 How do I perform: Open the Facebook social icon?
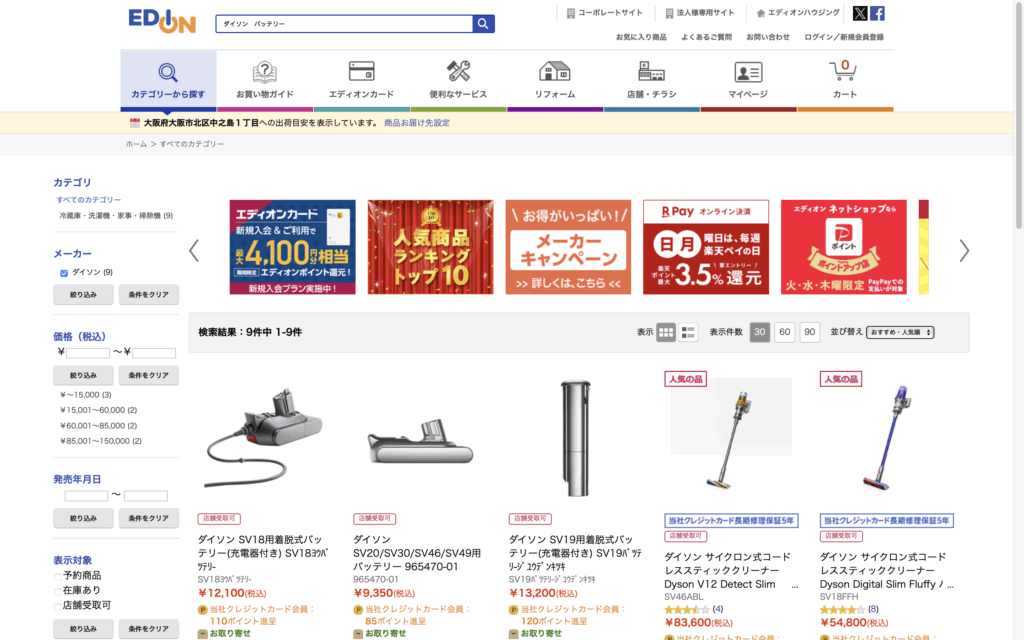(x=877, y=13)
